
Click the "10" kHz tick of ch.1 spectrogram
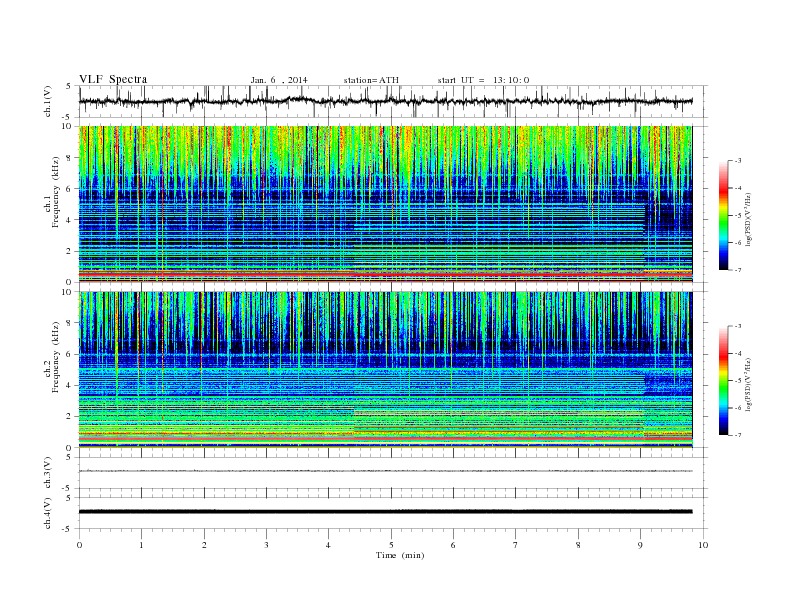(68, 126)
